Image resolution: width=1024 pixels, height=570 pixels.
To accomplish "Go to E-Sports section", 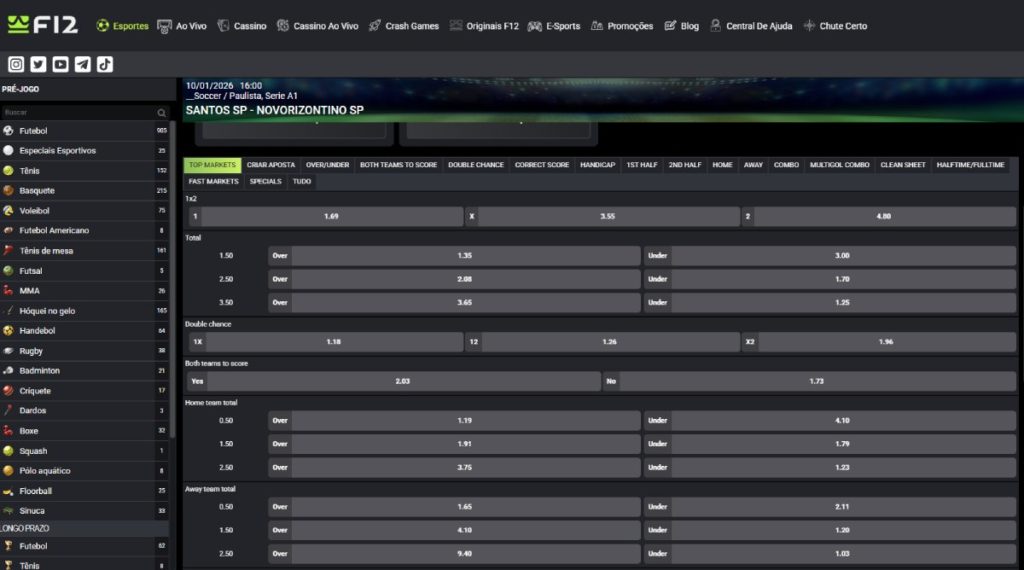I will 554,26.
